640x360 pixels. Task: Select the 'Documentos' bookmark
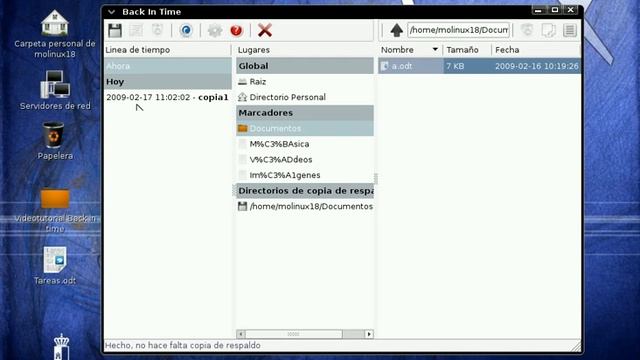[305, 128]
